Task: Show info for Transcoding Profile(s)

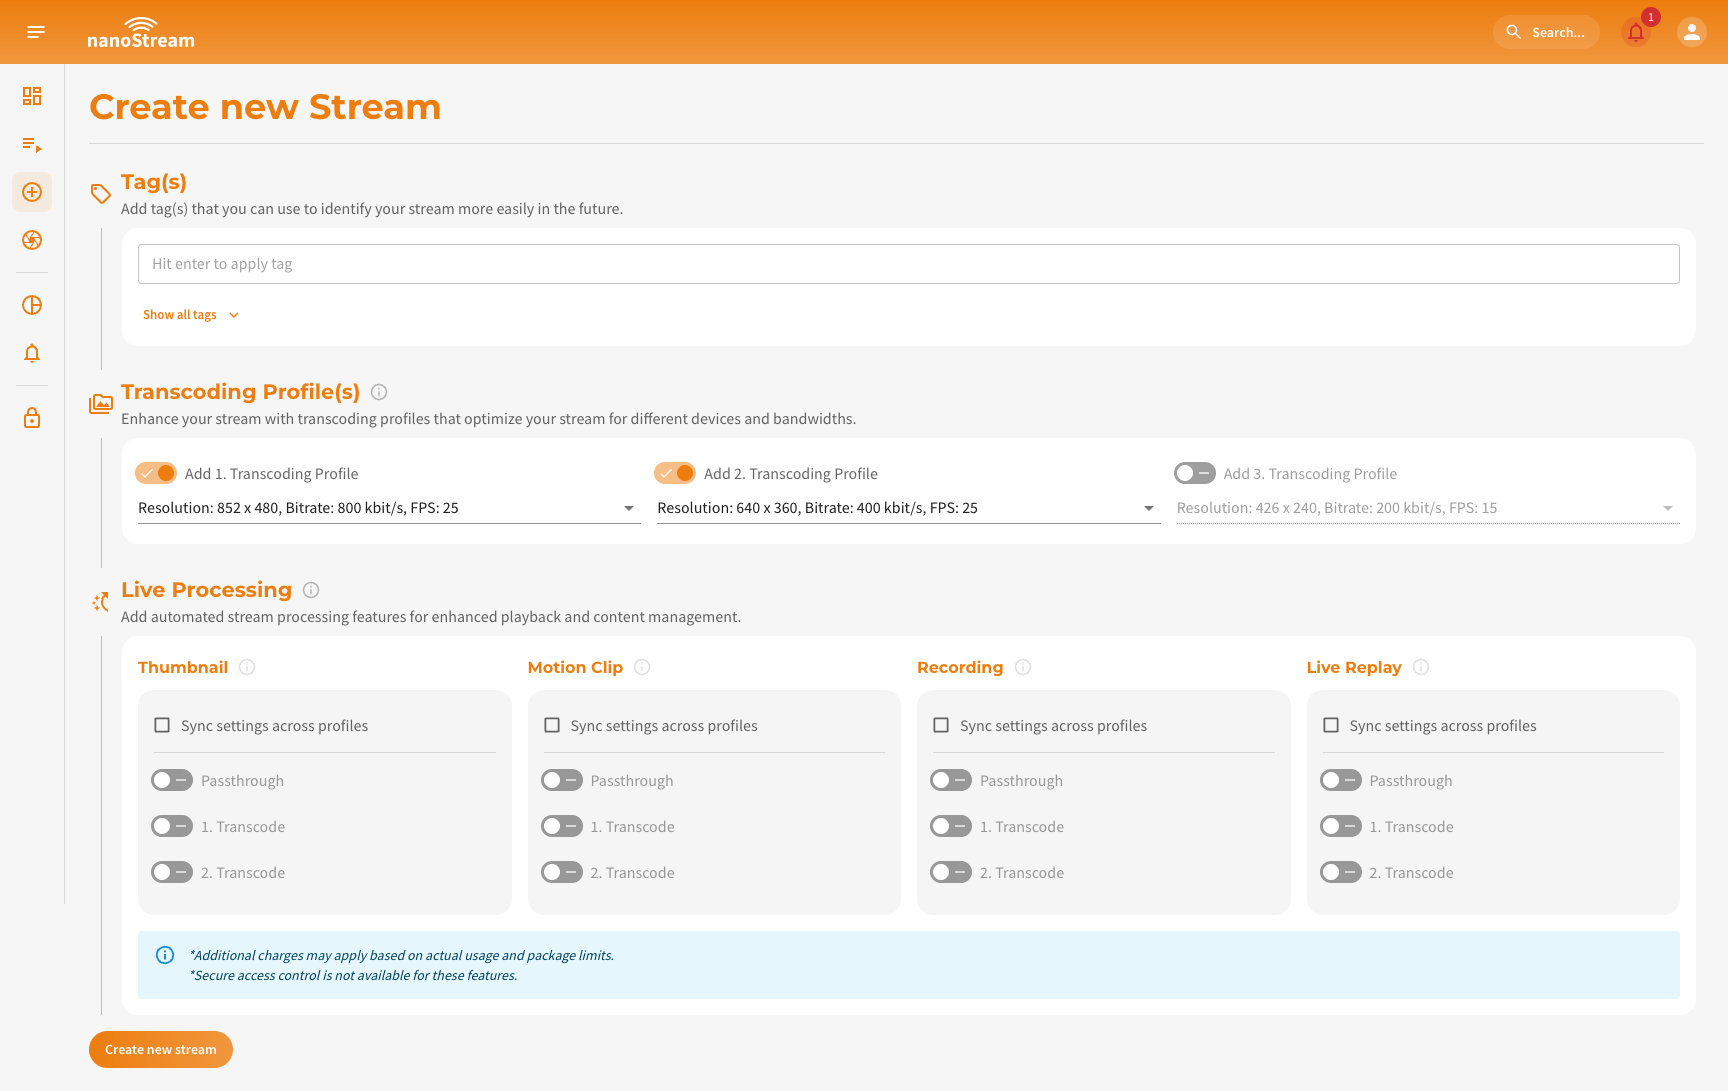Action: (x=379, y=392)
